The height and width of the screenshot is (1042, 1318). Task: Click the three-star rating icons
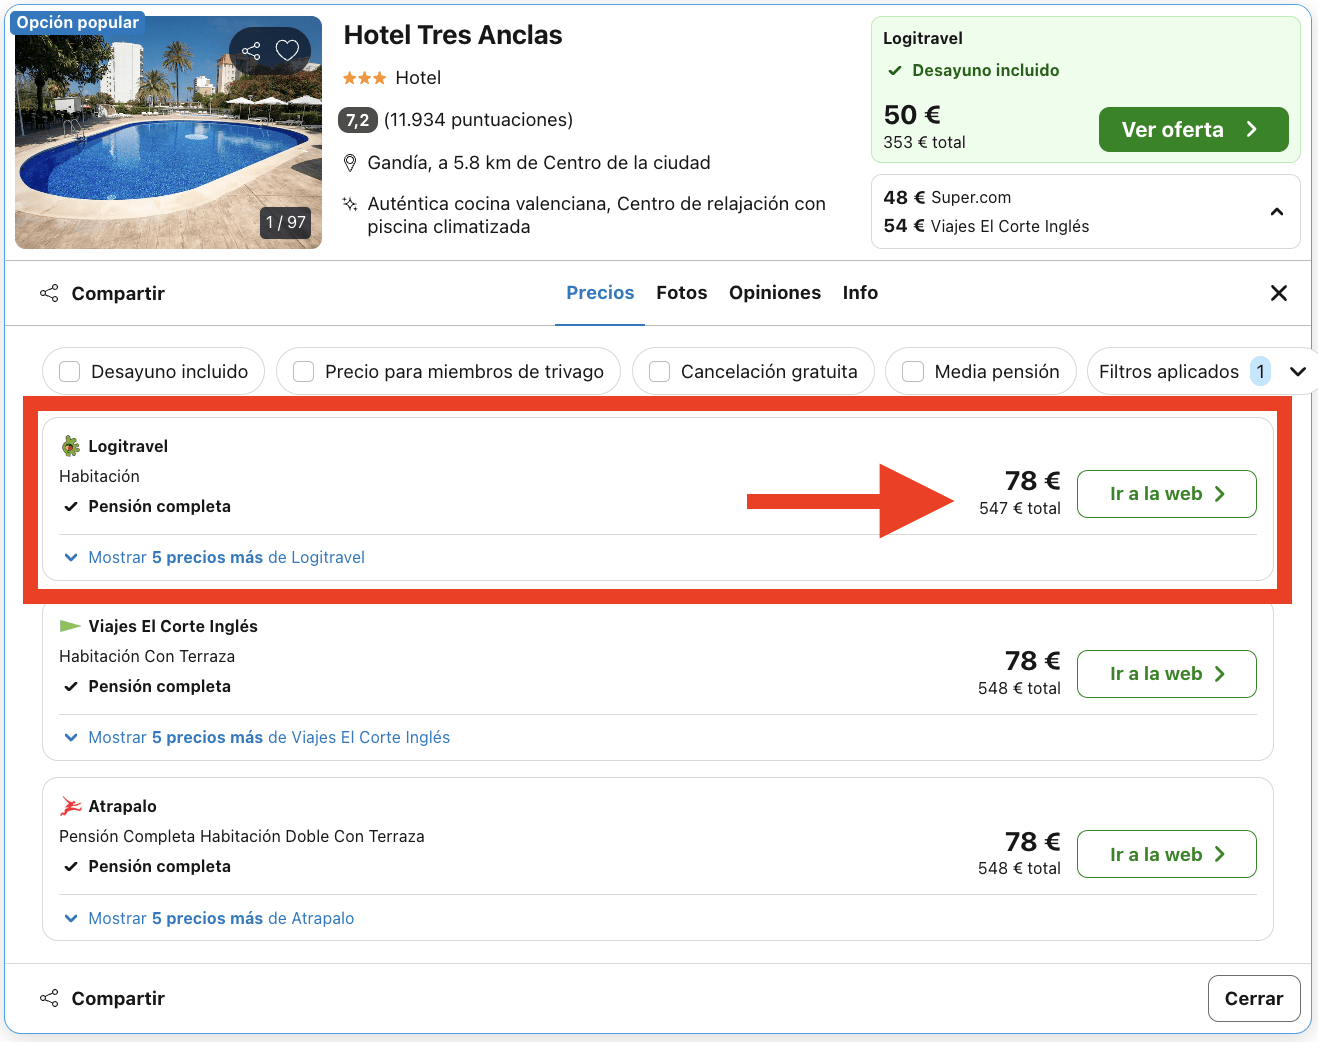coord(364,77)
